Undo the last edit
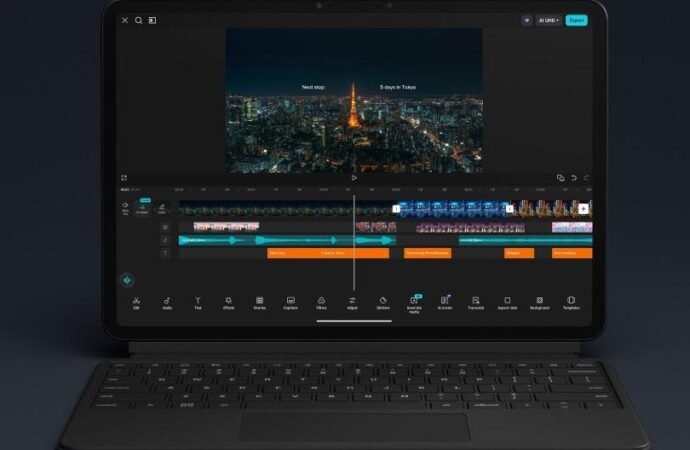This screenshot has width=690, height=450. point(574,178)
